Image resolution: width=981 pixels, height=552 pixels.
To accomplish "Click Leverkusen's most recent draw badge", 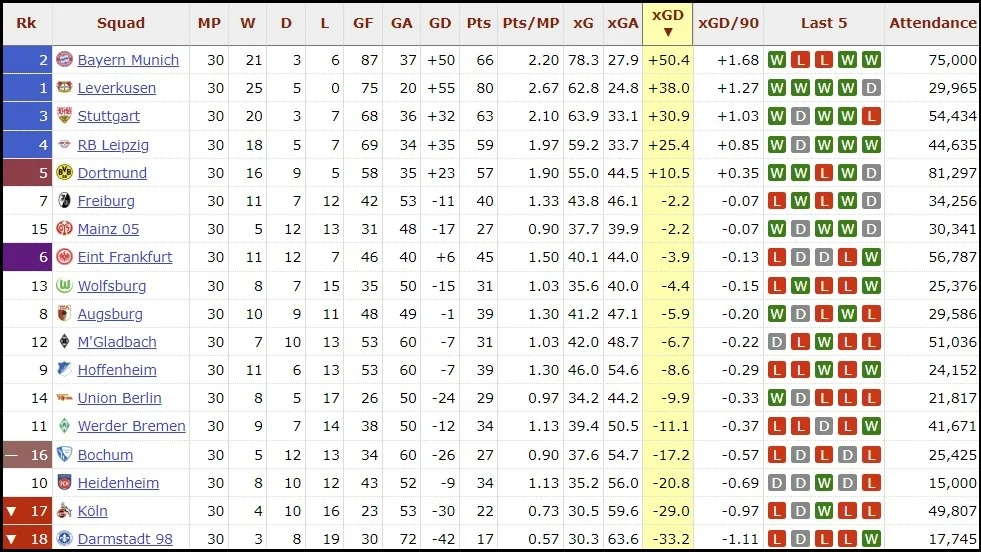I will click(871, 88).
